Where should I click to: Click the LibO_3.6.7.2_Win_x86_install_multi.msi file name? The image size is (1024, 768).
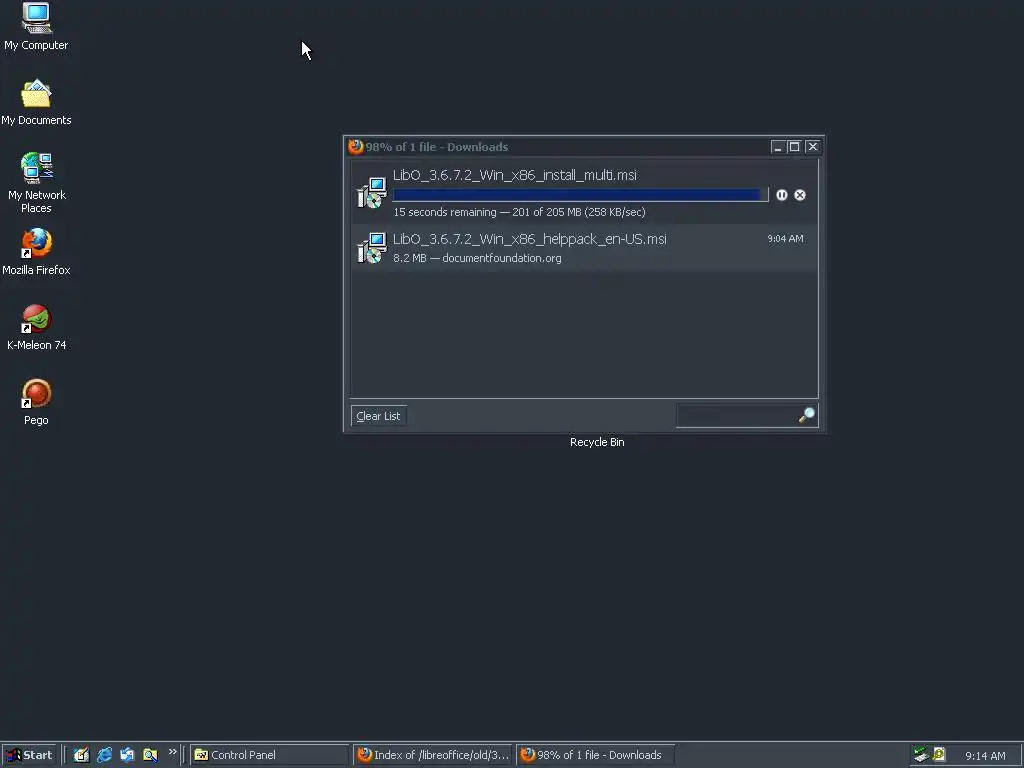click(x=515, y=175)
